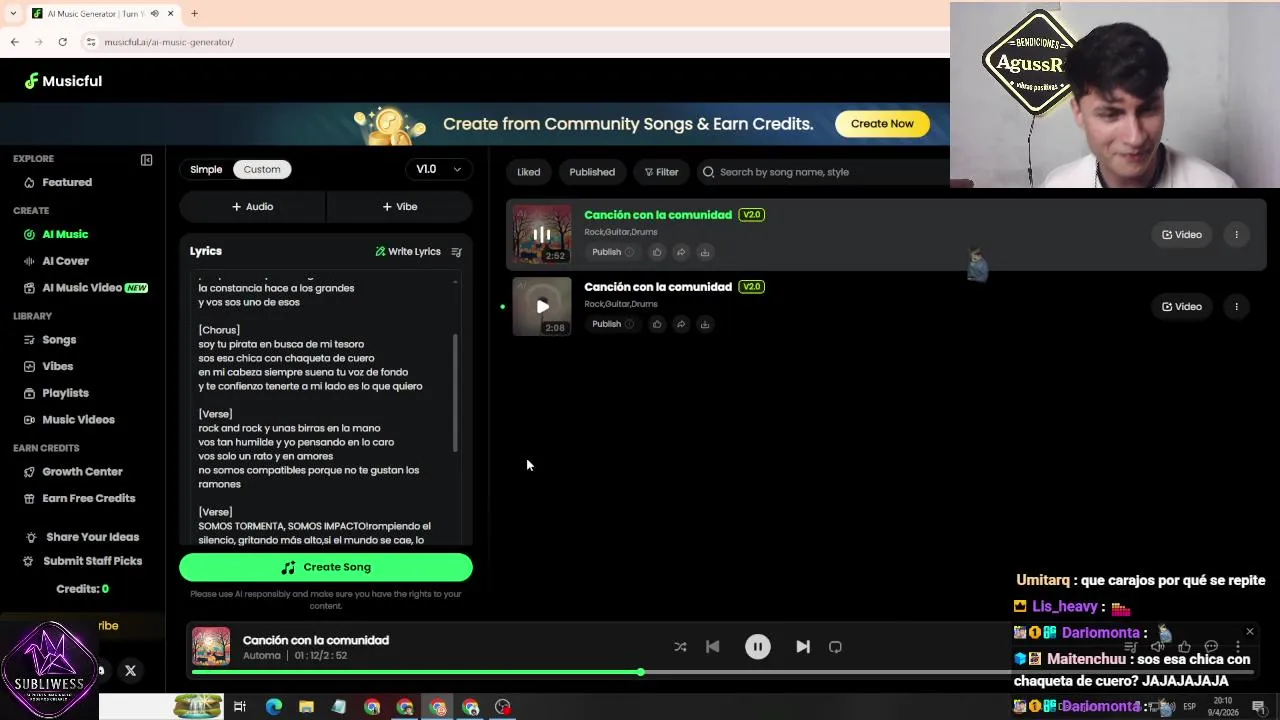This screenshot has width=1280, height=720.
Task: Switch to Simple mode
Action: pos(206,169)
